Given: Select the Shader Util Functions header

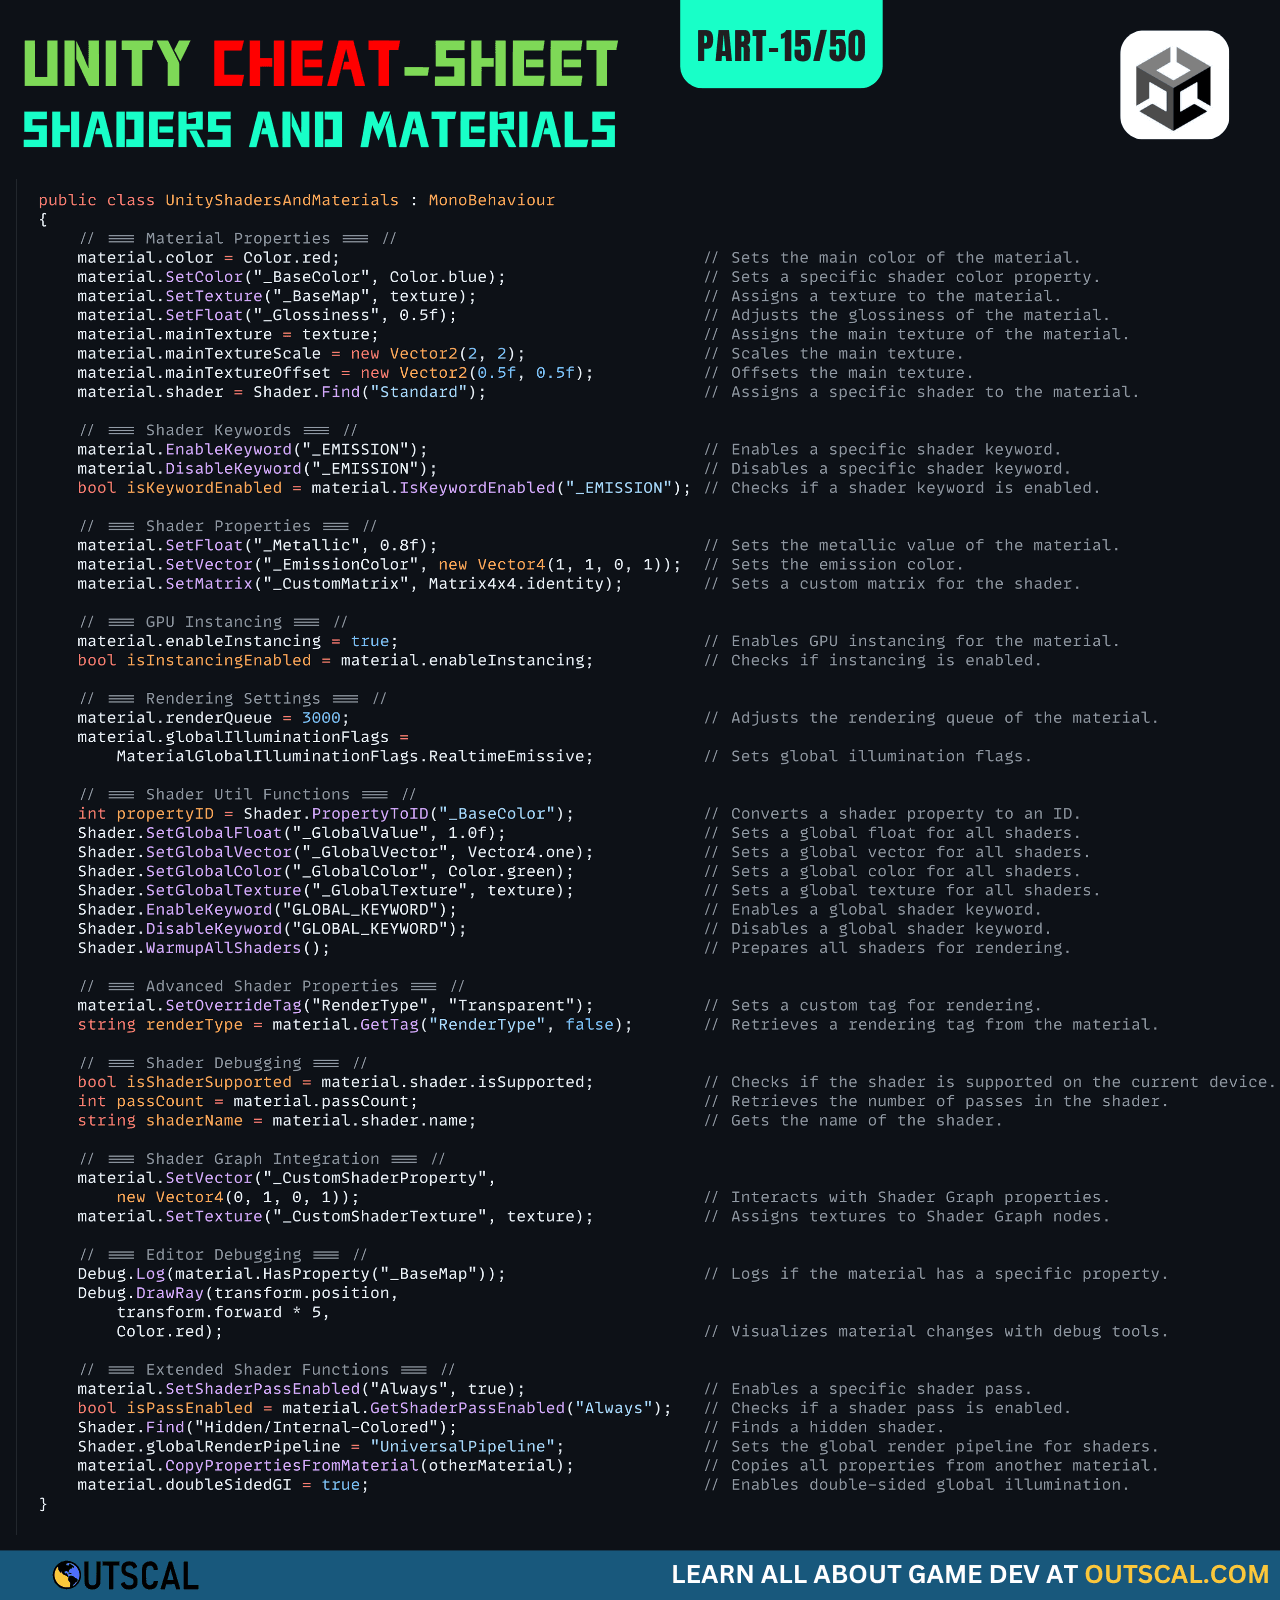Looking at the screenshot, I should click(x=247, y=795).
